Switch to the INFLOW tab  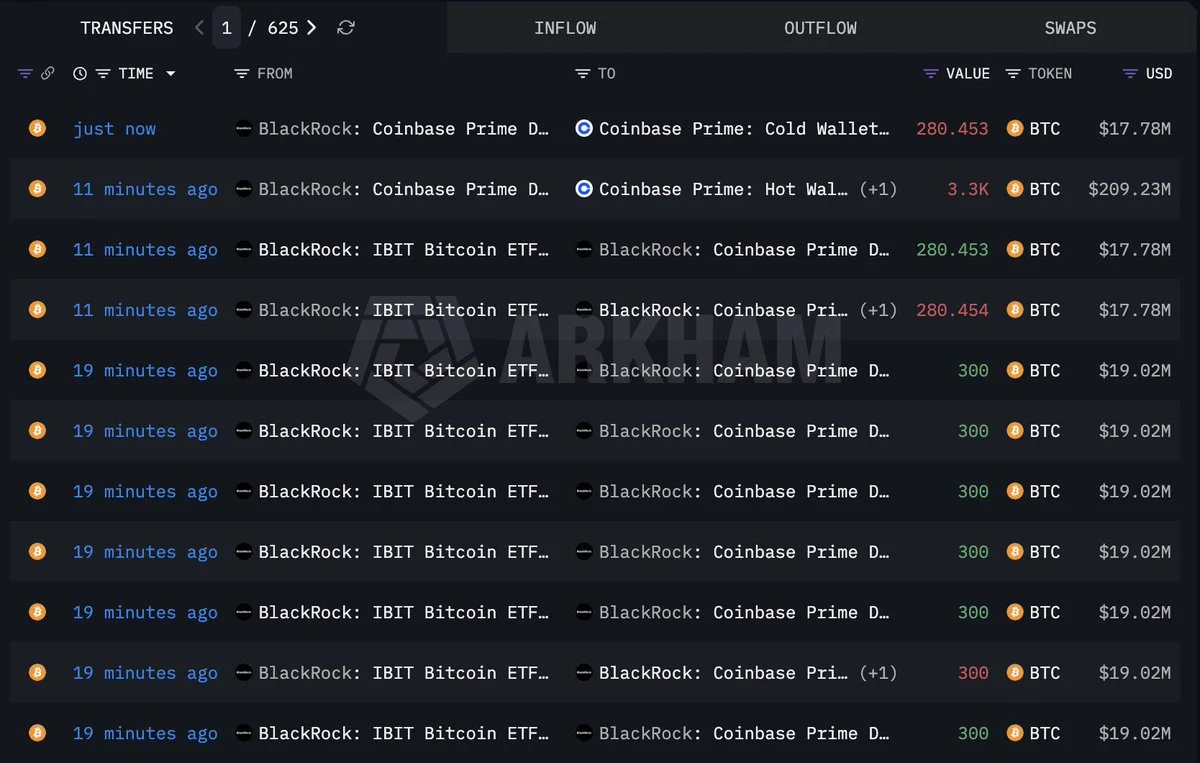point(565,28)
